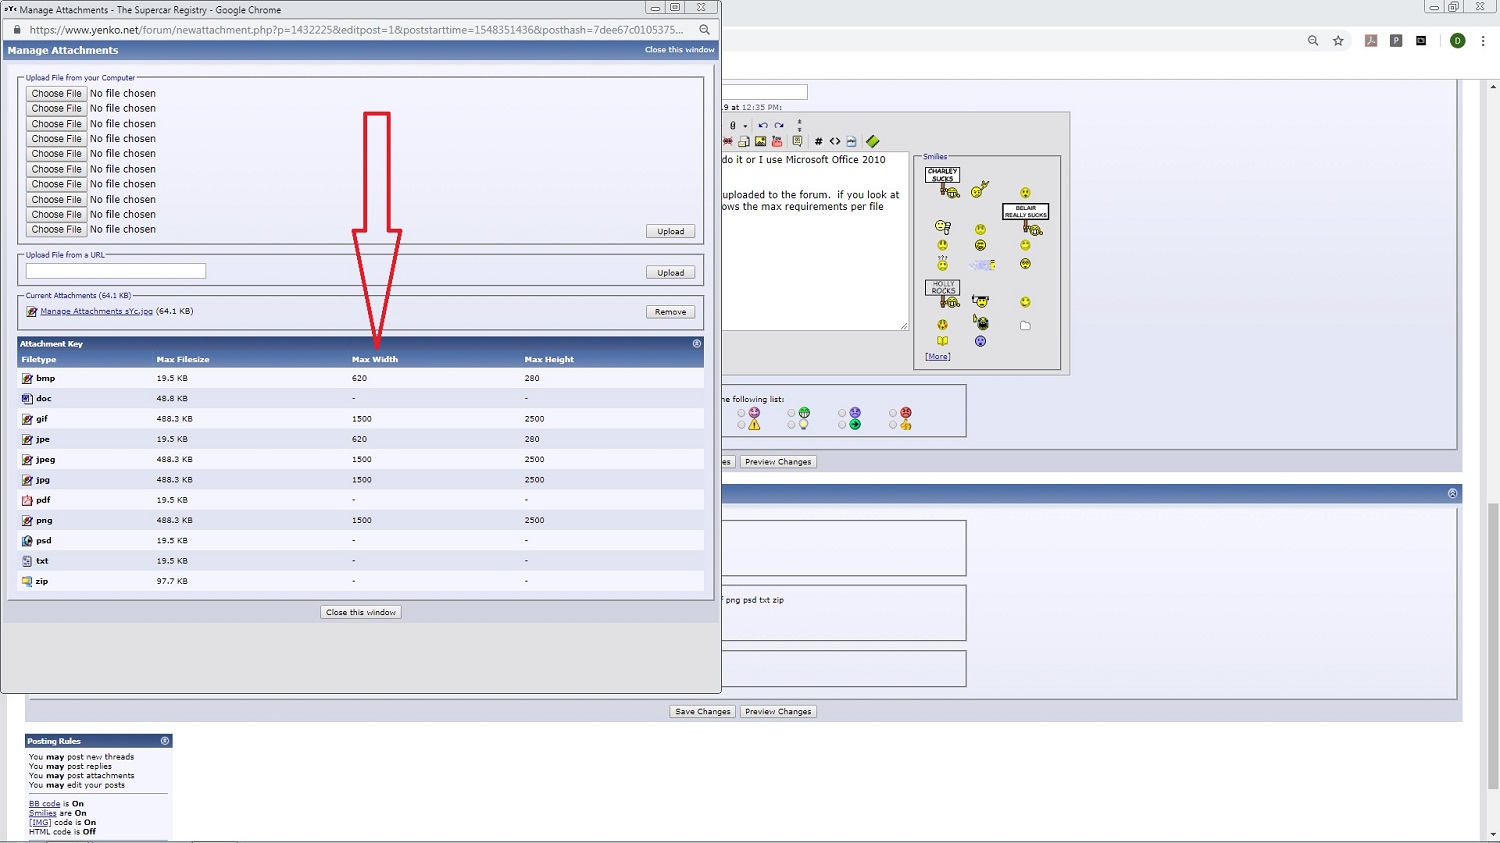The width and height of the screenshot is (1500, 843).
Task: Click the insert image toolbar icon
Action: click(760, 141)
